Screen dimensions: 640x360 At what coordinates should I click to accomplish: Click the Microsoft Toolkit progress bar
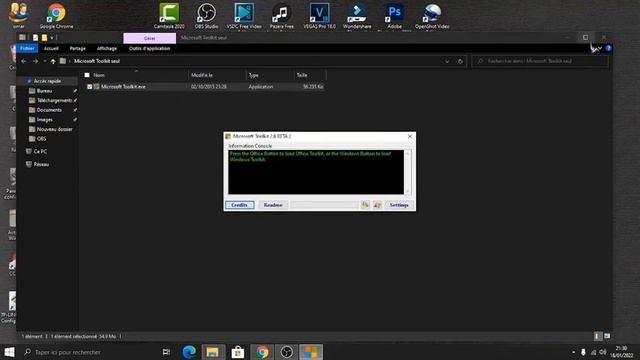tap(324, 205)
